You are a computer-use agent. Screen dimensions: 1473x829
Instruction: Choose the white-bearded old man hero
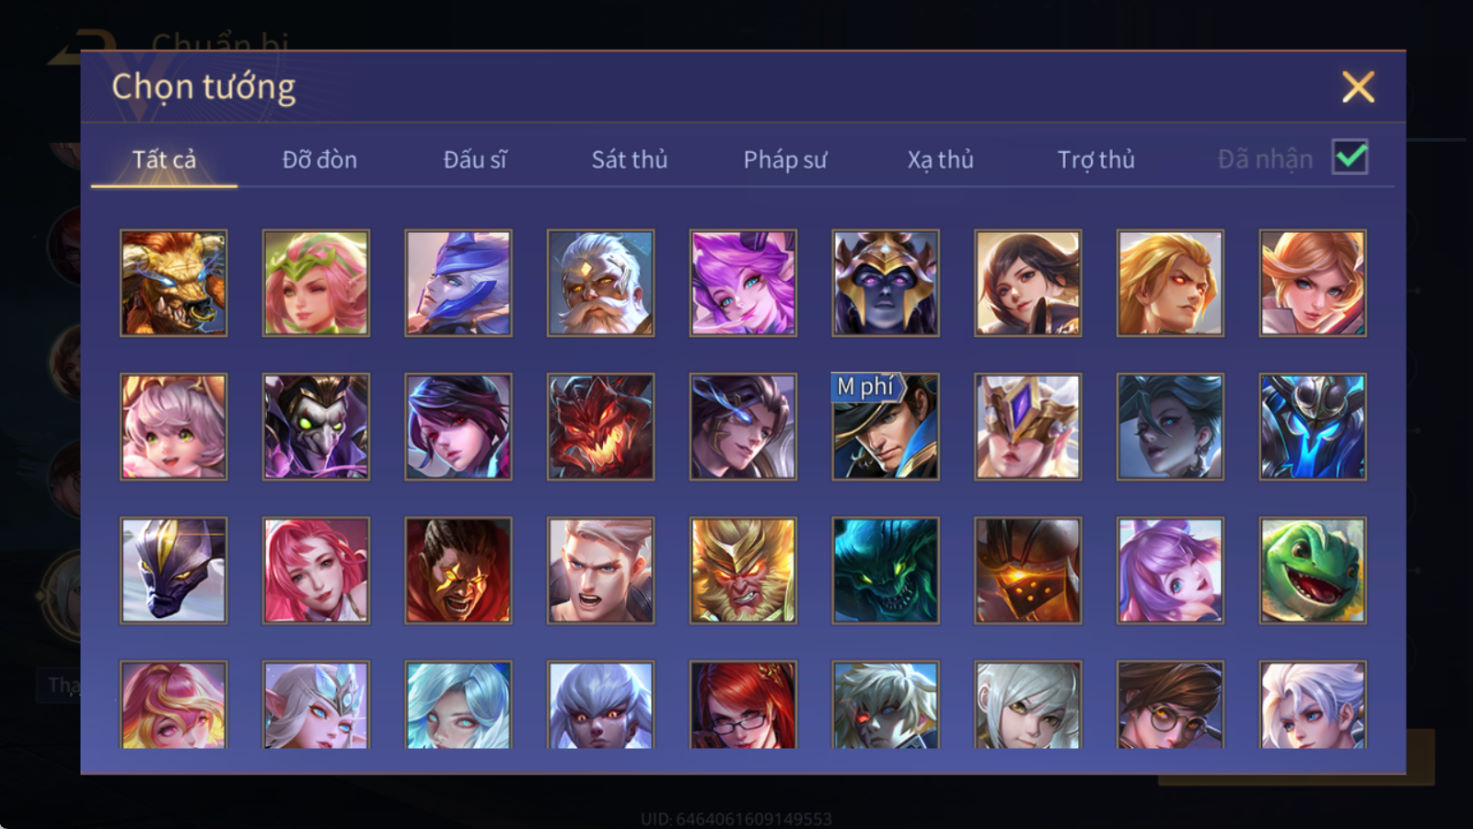pos(601,283)
